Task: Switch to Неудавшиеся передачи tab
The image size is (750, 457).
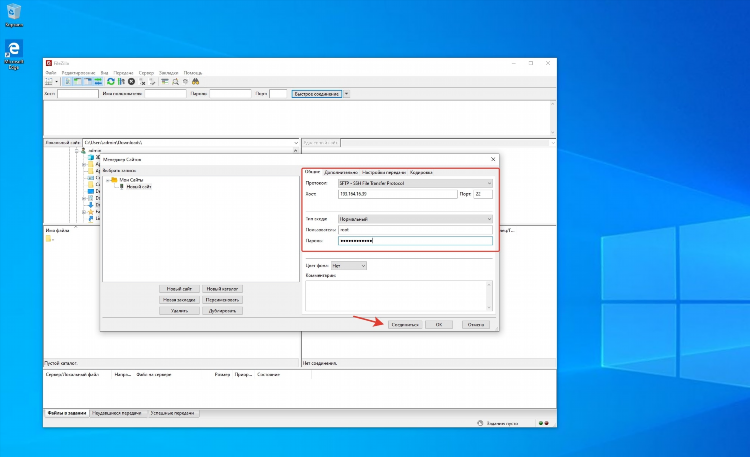Action: point(117,413)
